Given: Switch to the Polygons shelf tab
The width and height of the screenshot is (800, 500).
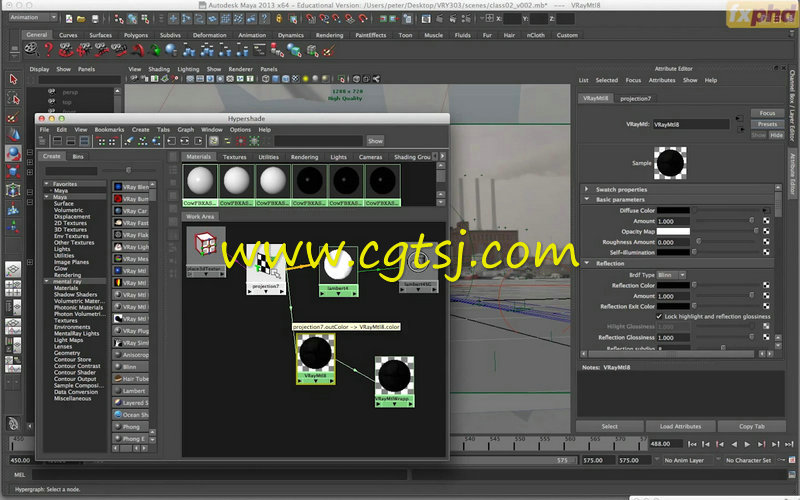Looking at the screenshot, I should tap(136, 35).
